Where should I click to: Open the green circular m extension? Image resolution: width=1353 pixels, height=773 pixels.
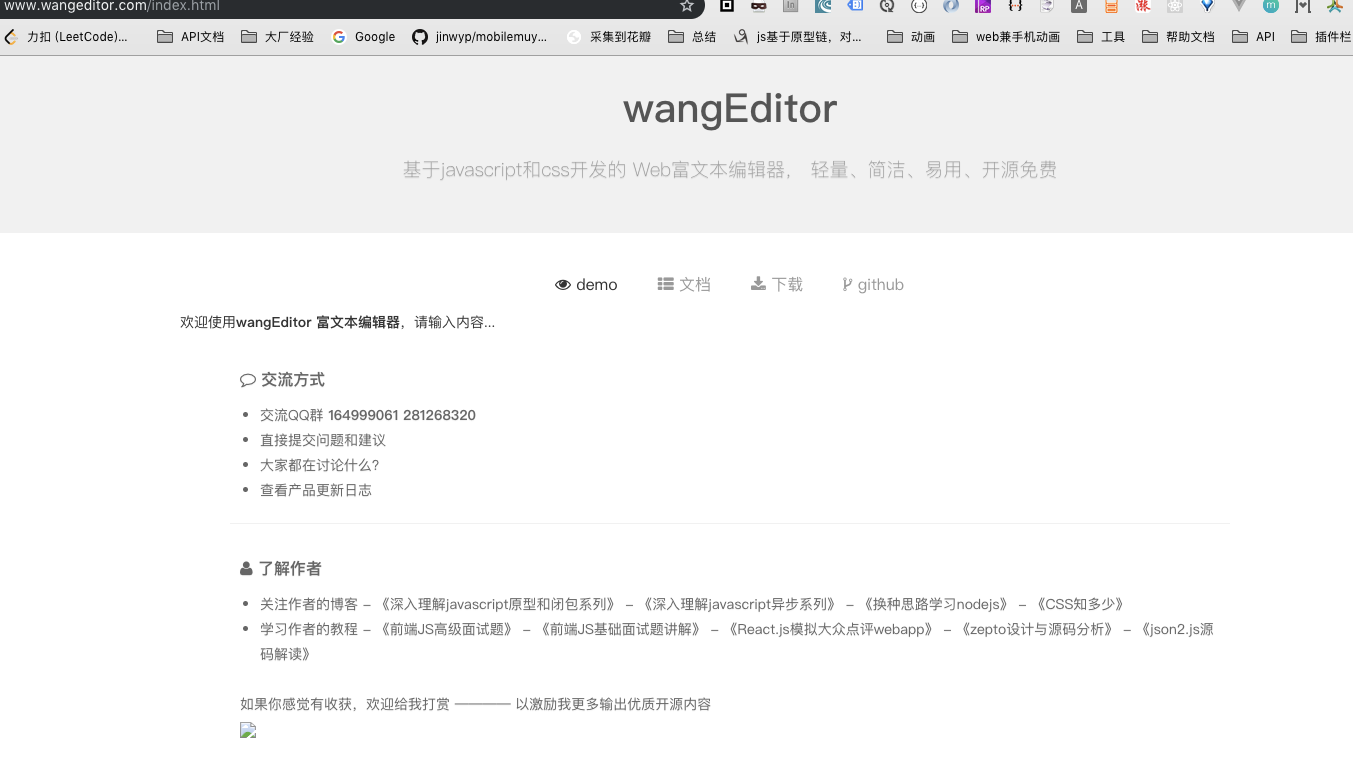point(1271,6)
